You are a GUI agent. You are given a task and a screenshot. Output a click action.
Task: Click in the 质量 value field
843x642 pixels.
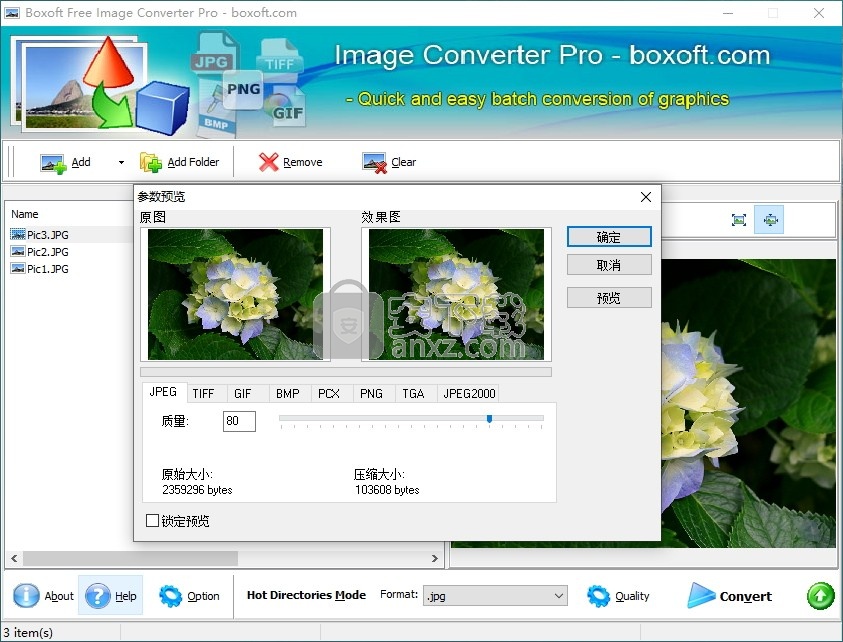point(239,421)
